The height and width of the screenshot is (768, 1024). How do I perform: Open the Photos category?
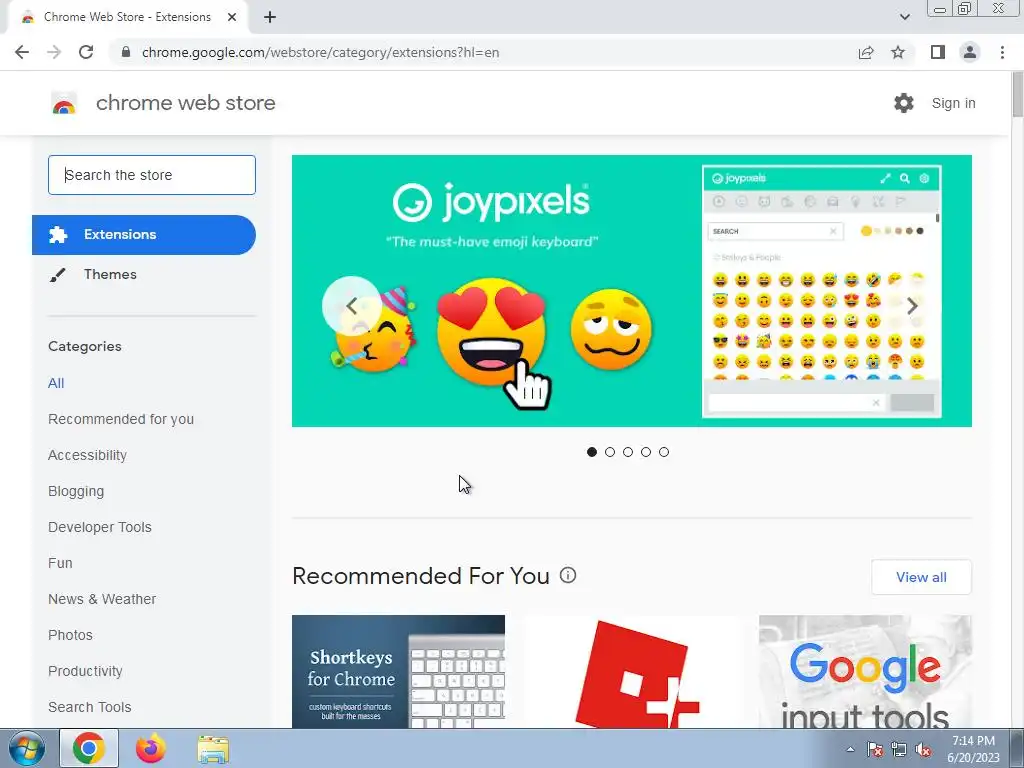71,635
